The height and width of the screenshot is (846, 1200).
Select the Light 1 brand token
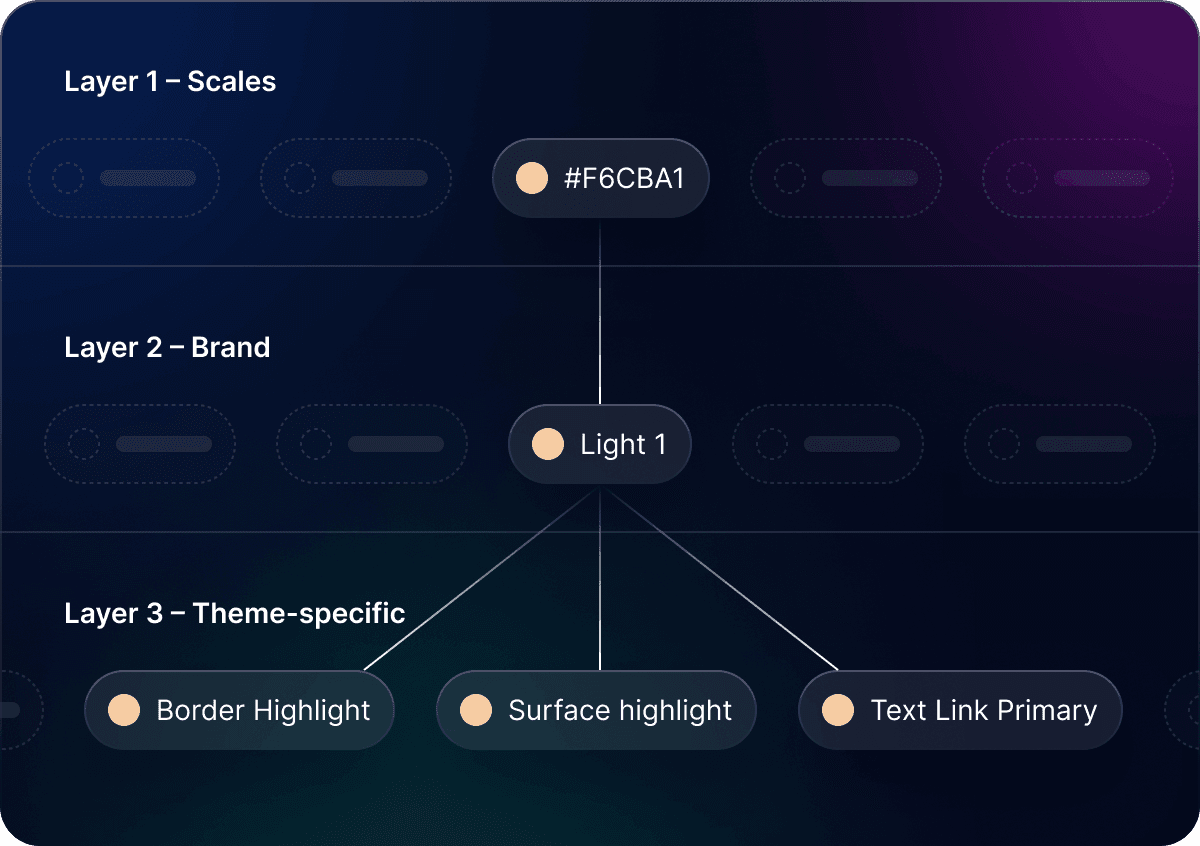600,445
